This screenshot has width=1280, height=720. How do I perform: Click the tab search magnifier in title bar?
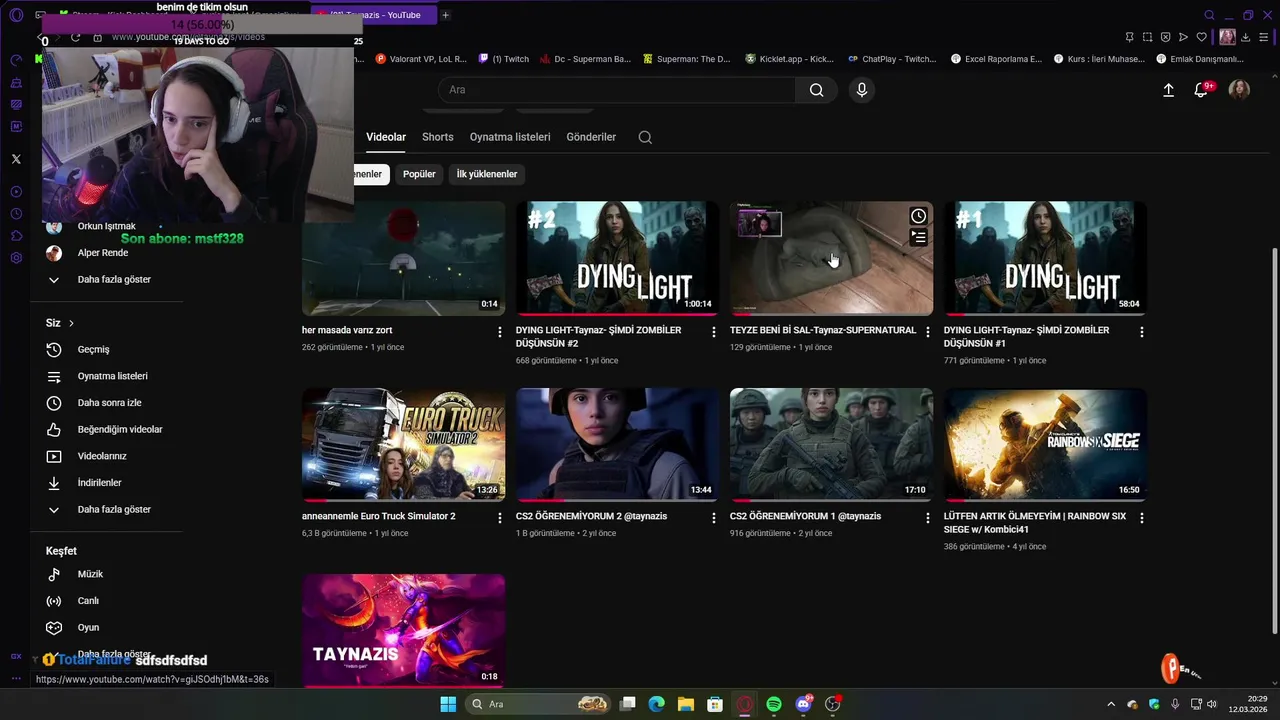(x=1209, y=15)
